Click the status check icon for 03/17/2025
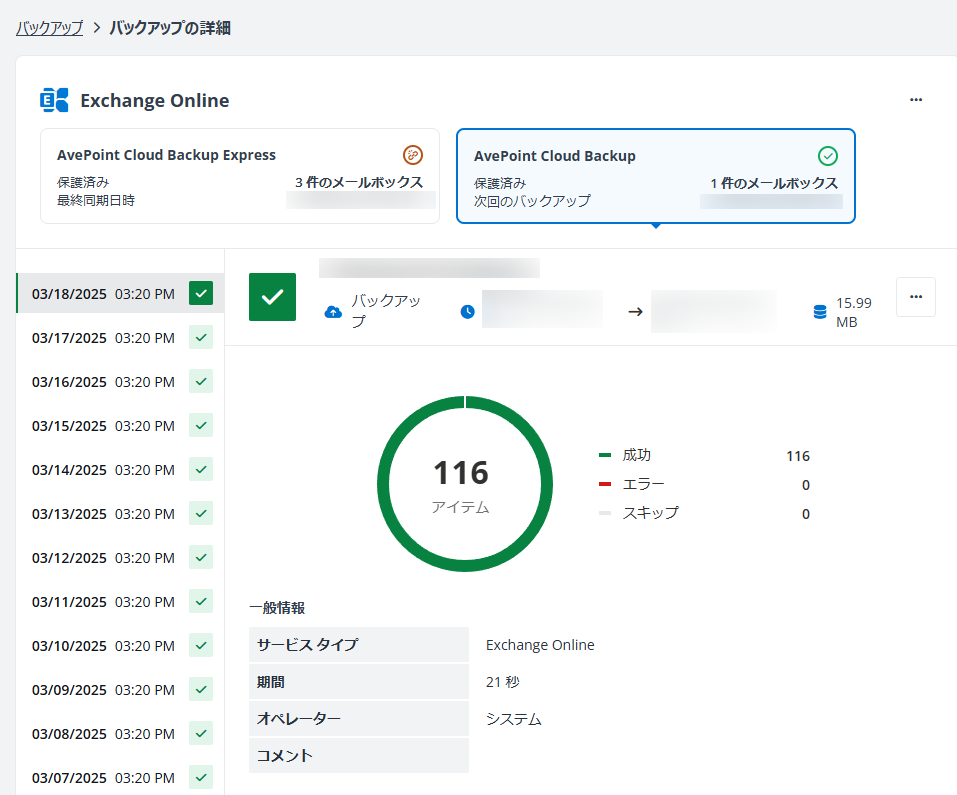The width and height of the screenshot is (957, 795). click(201, 337)
